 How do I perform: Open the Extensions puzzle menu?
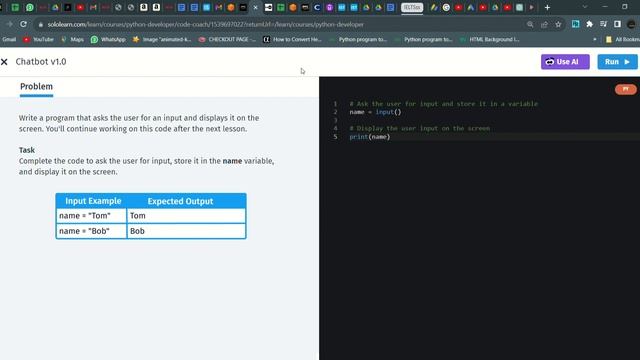(x=589, y=24)
